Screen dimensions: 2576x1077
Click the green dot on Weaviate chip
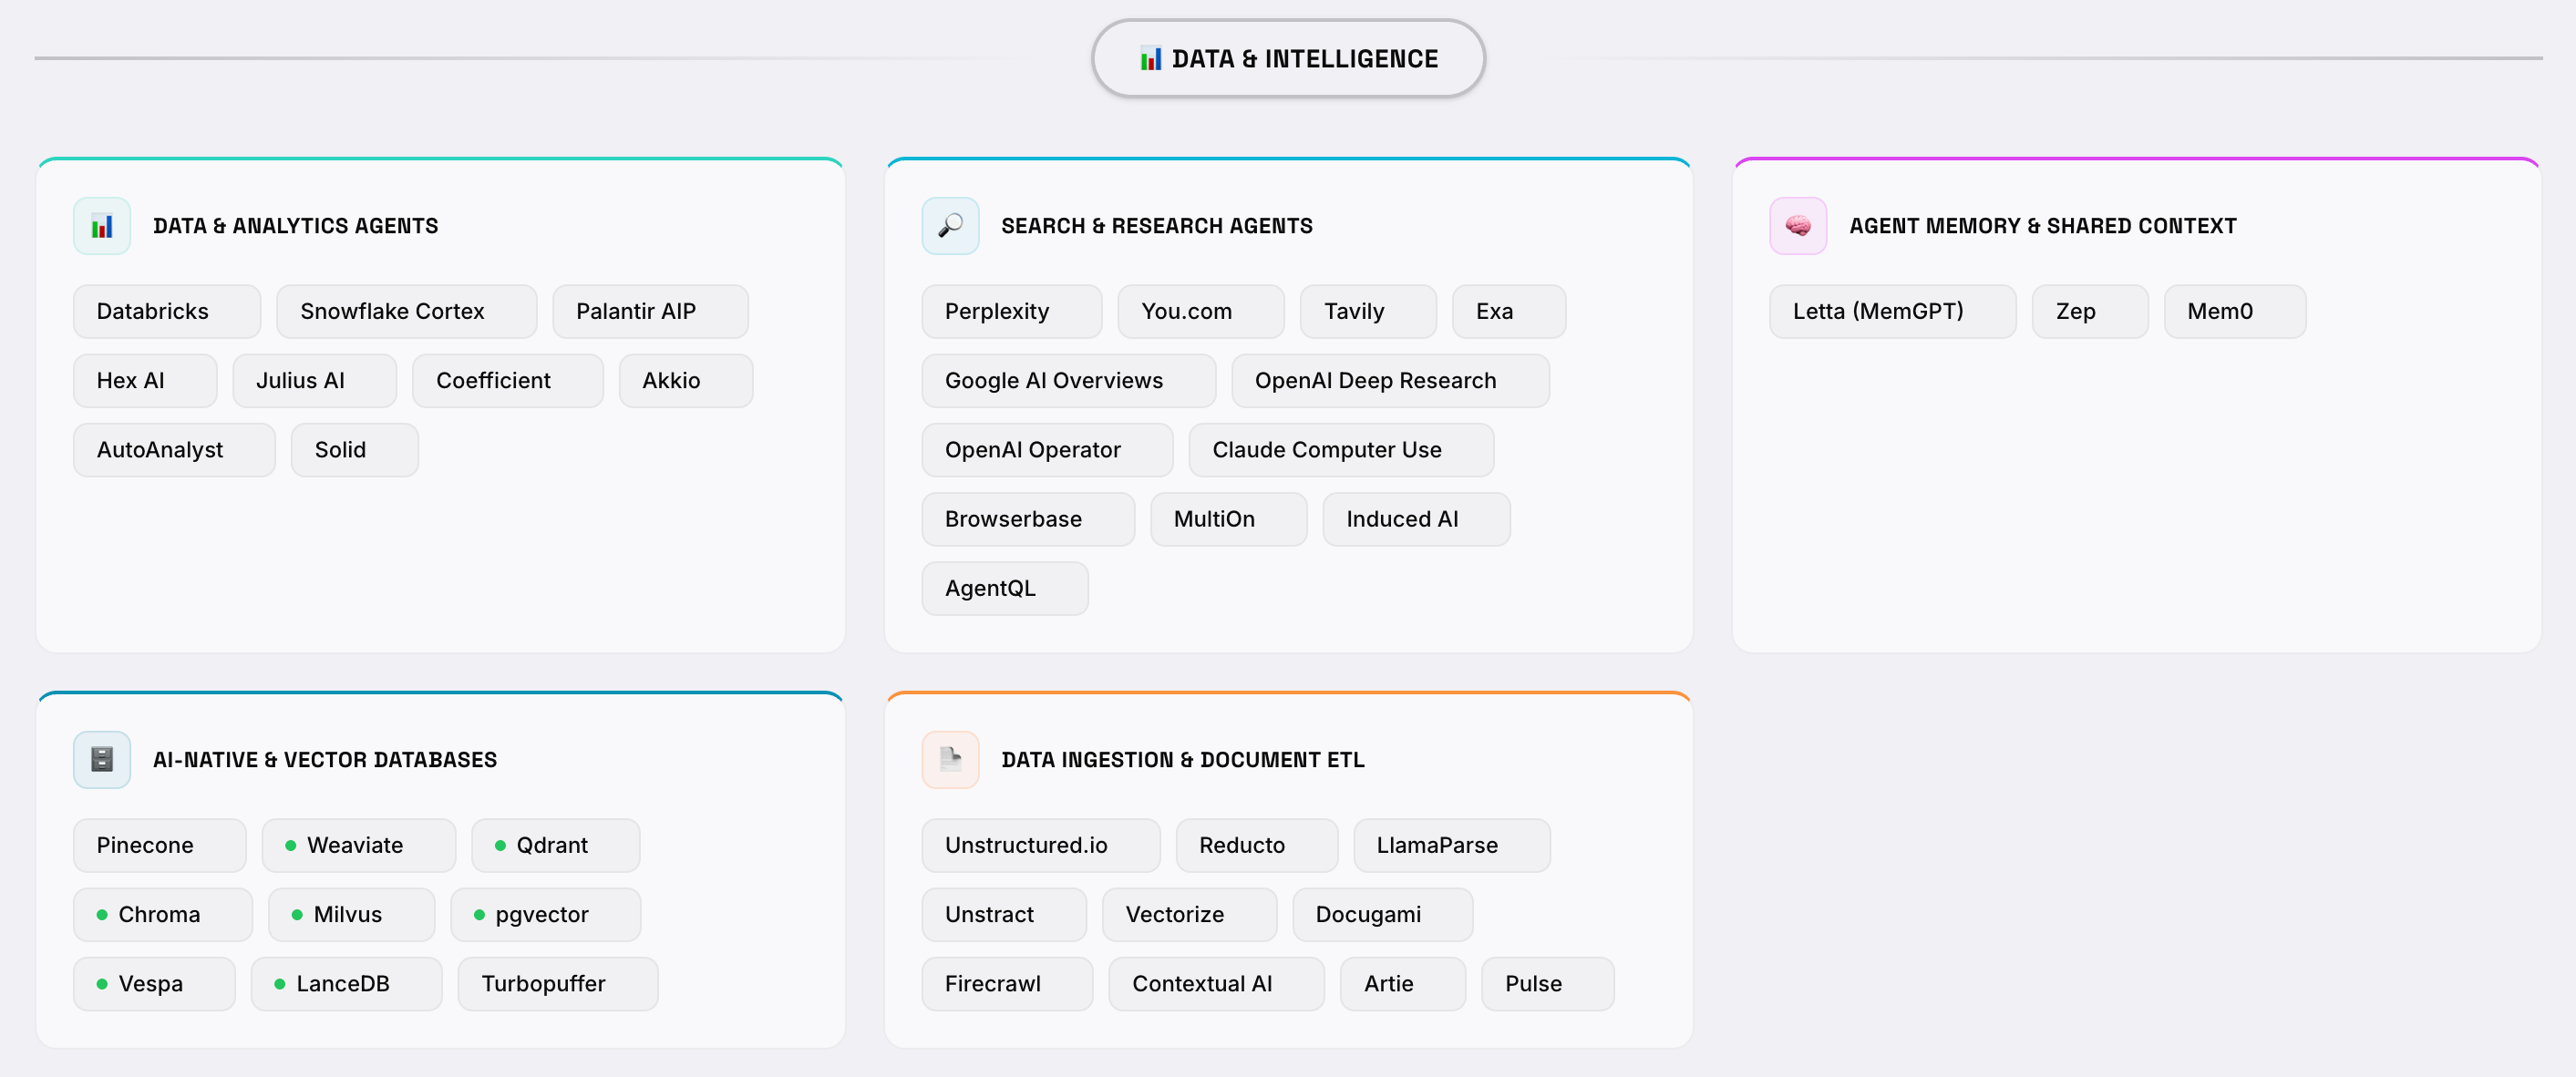[x=290, y=845]
